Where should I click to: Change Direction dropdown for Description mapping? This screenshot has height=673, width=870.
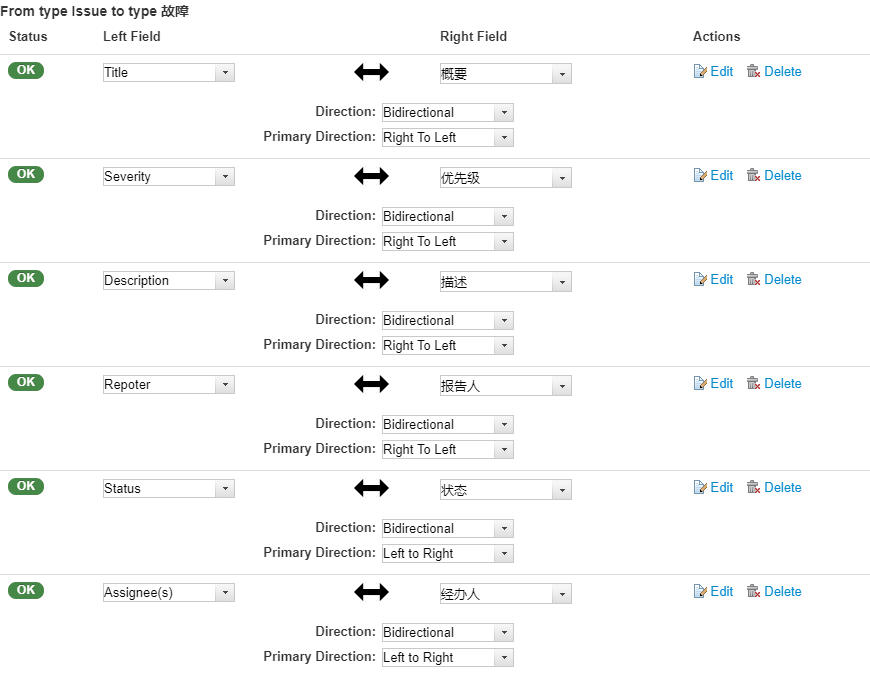[447, 321]
